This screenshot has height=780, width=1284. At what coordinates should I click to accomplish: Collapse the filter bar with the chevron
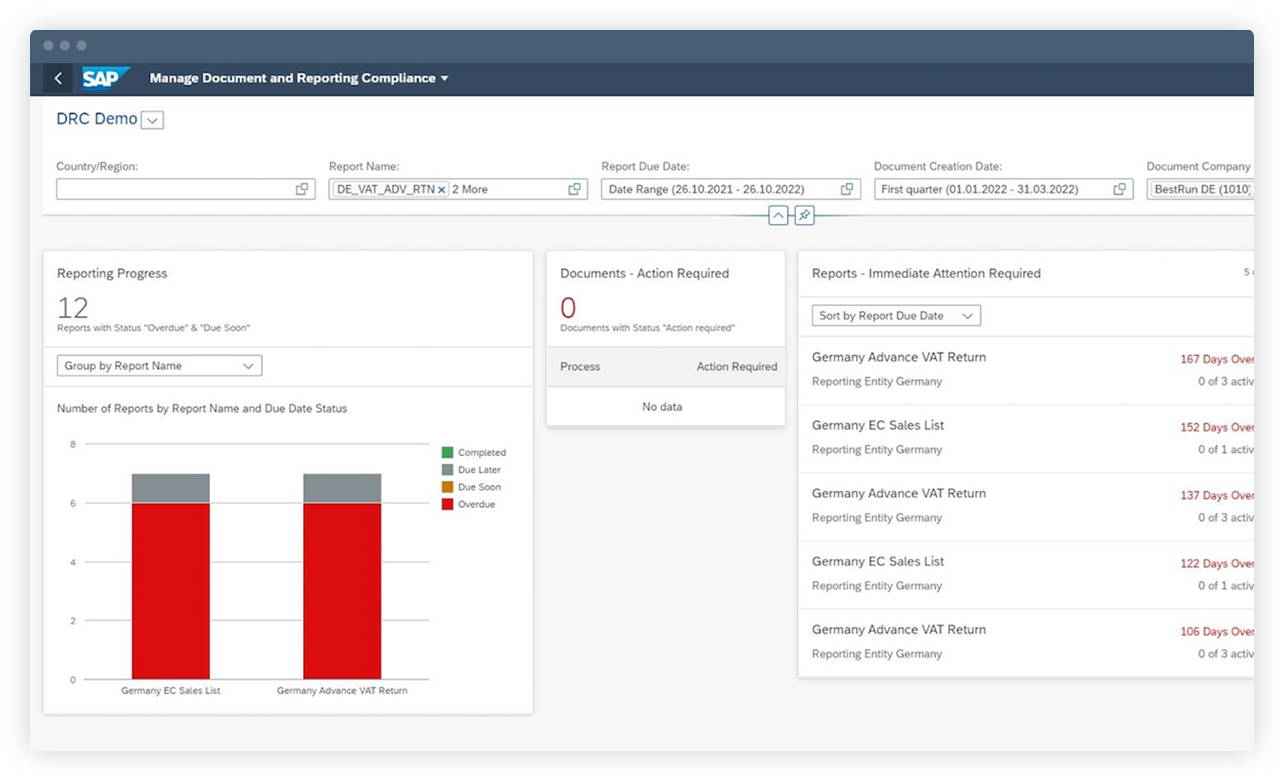pos(778,215)
